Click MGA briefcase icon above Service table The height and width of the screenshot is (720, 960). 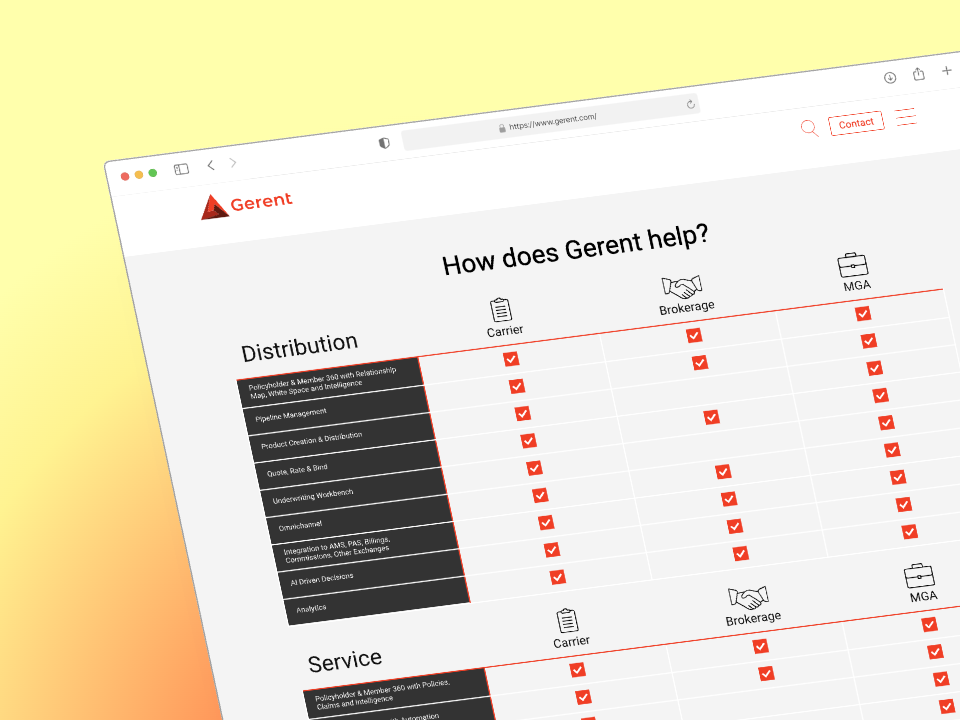pos(920,576)
